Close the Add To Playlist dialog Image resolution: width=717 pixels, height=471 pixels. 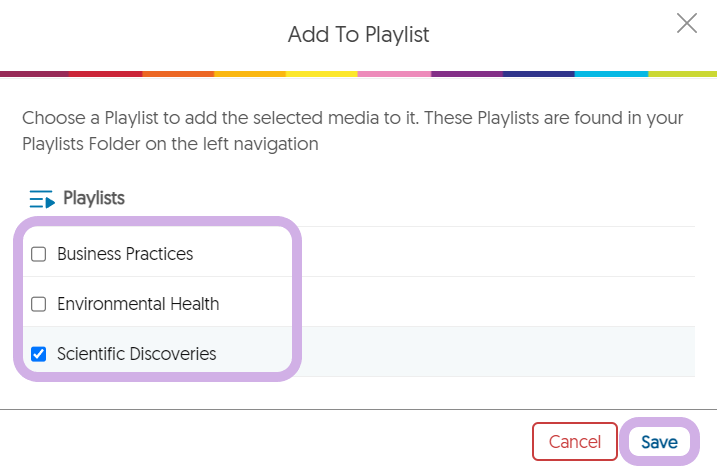(x=687, y=24)
